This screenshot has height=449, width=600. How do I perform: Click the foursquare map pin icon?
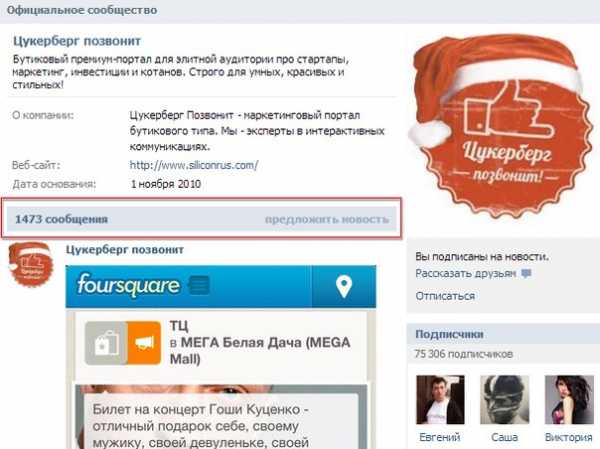pyautogui.click(x=344, y=286)
